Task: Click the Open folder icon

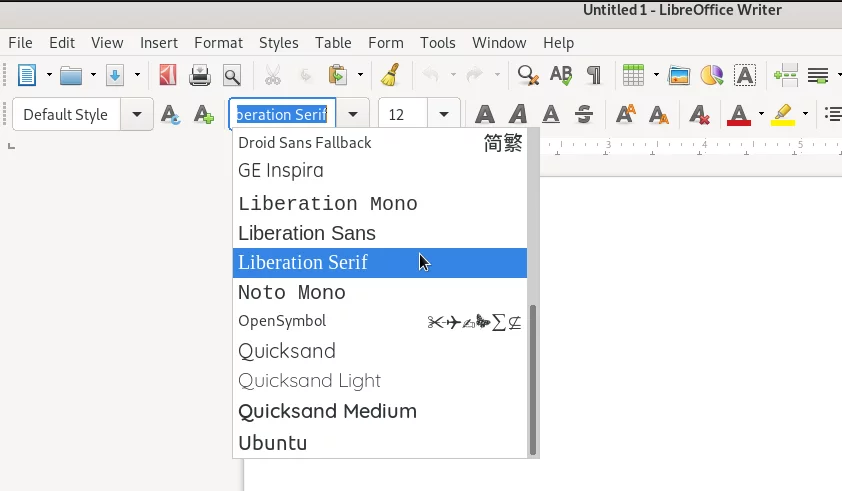Action: coord(70,75)
